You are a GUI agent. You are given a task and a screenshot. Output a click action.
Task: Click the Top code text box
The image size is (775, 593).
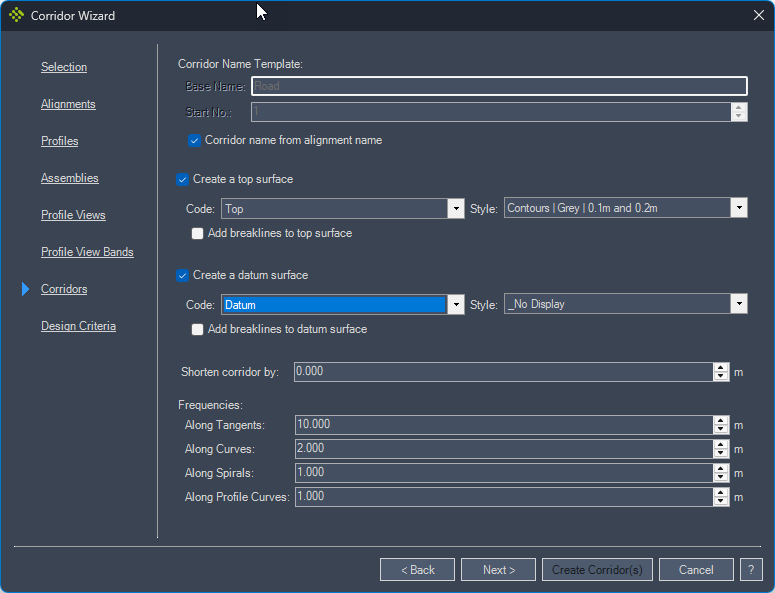tap(334, 209)
